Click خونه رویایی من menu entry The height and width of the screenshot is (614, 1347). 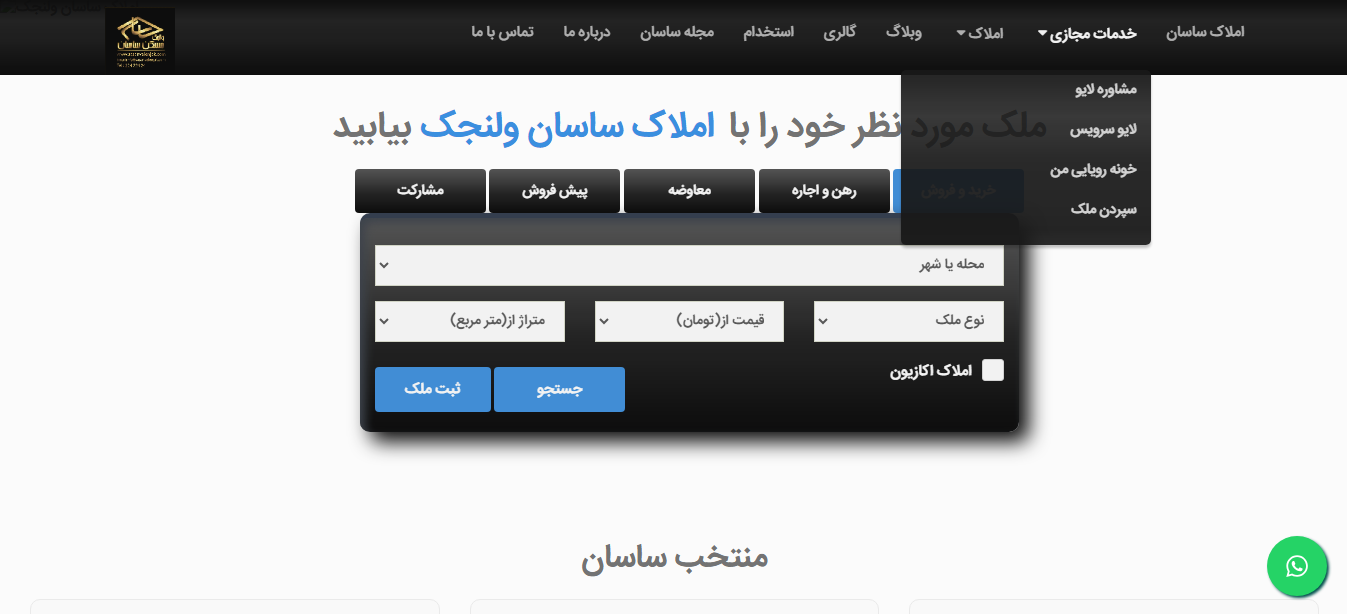coord(1093,170)
